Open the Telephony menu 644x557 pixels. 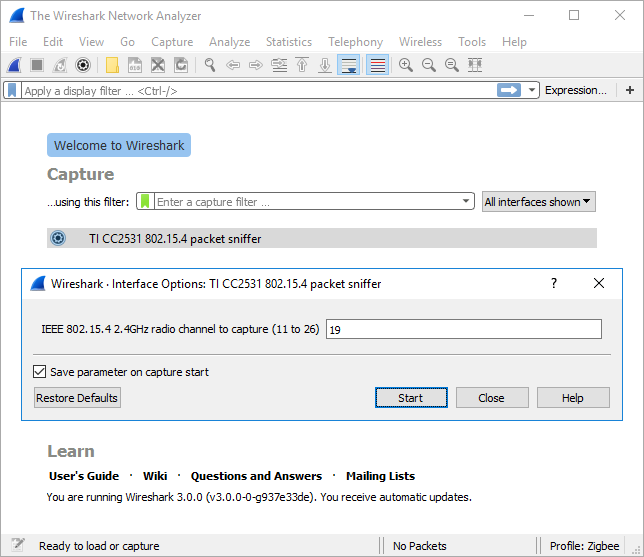tap(355, 42)
